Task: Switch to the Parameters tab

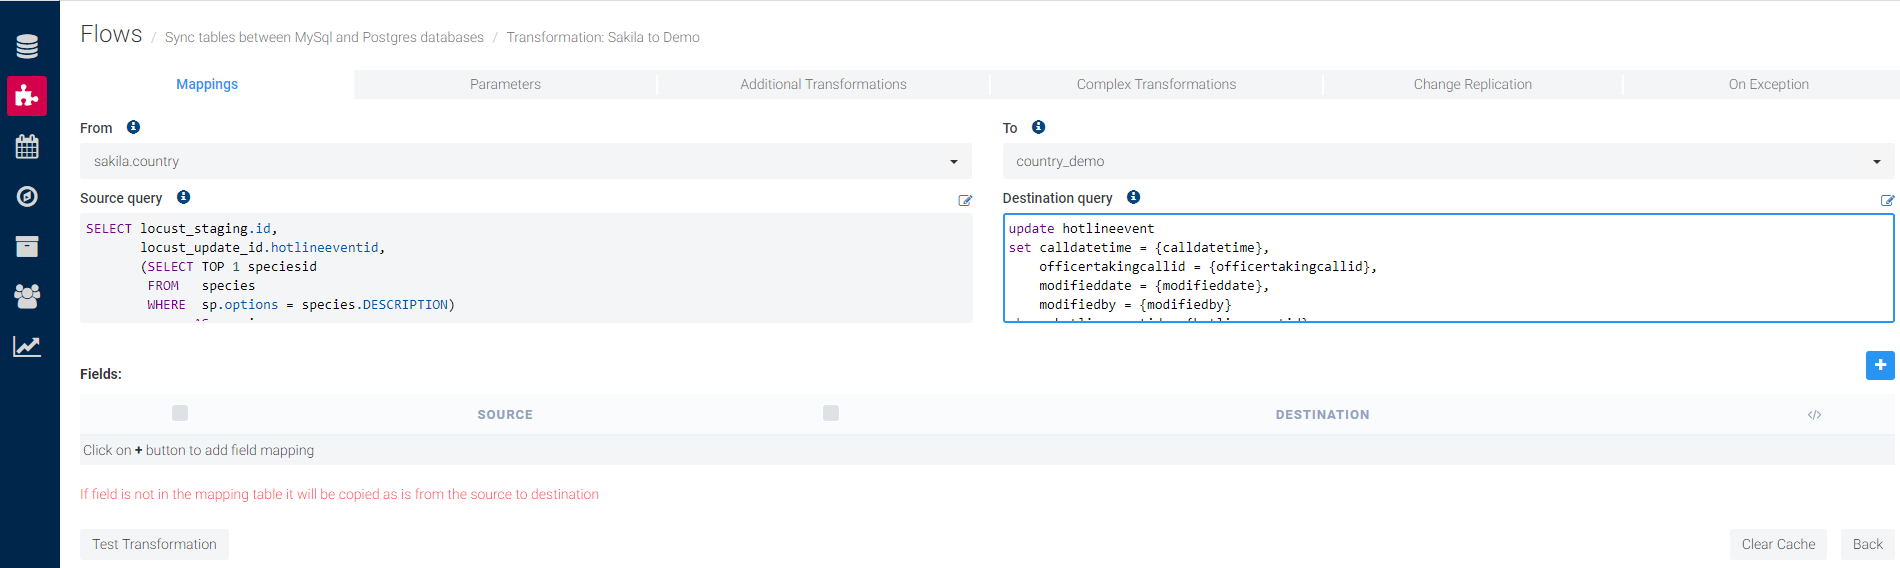Action: [505, 85]
